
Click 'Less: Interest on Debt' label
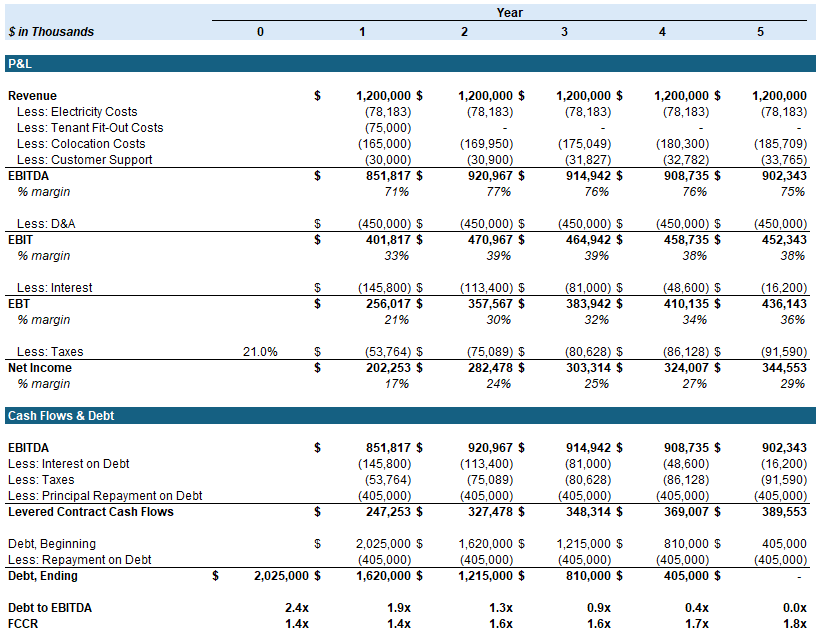[69, 464]
